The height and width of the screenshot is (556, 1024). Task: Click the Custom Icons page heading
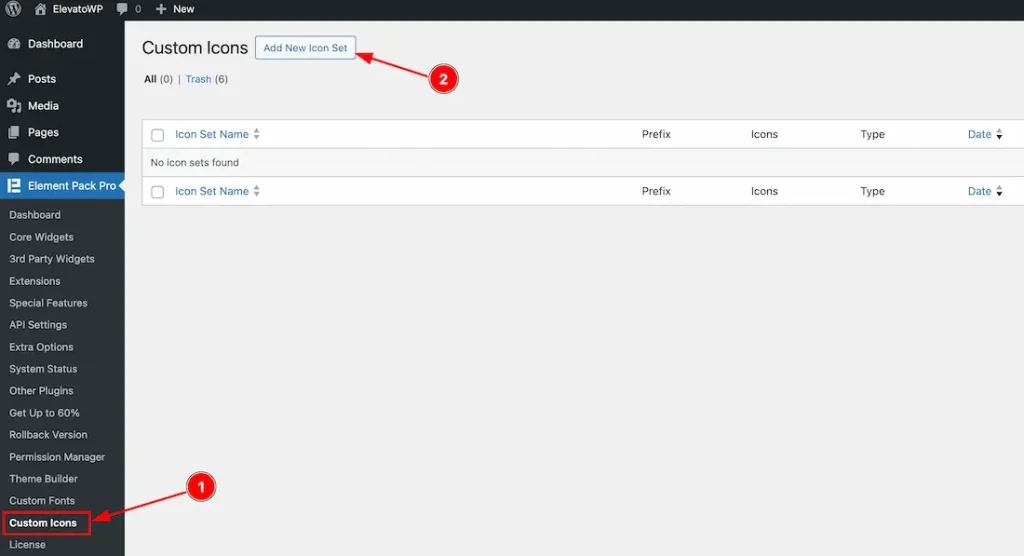coord(195,48)
